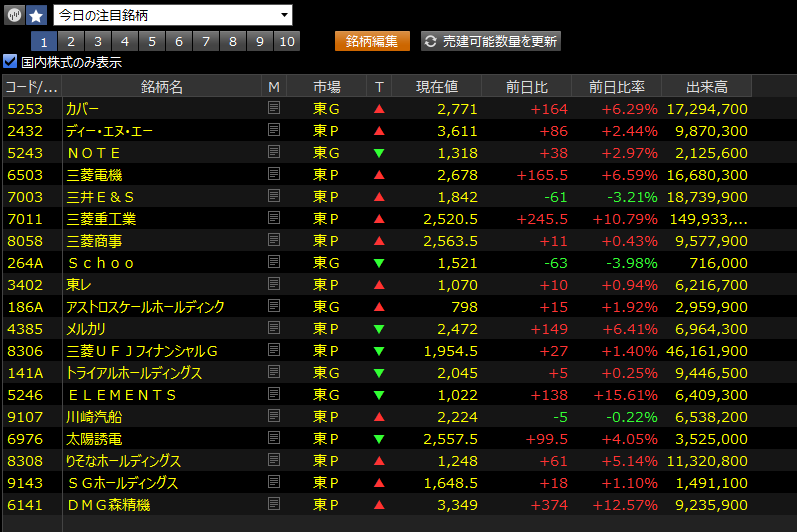Open memo icon for 三菱電機 row
This screenshot has width=797, height=532.
click(x=273, y=174)
